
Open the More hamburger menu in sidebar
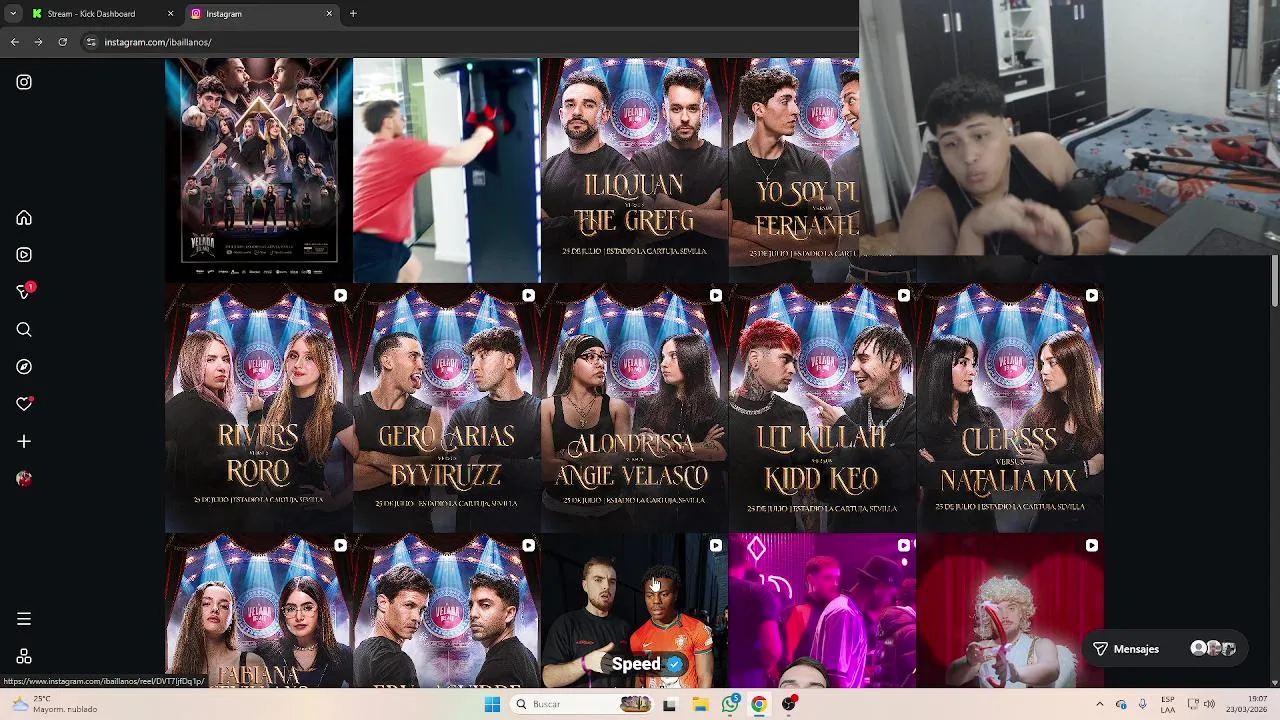point(24,619)
